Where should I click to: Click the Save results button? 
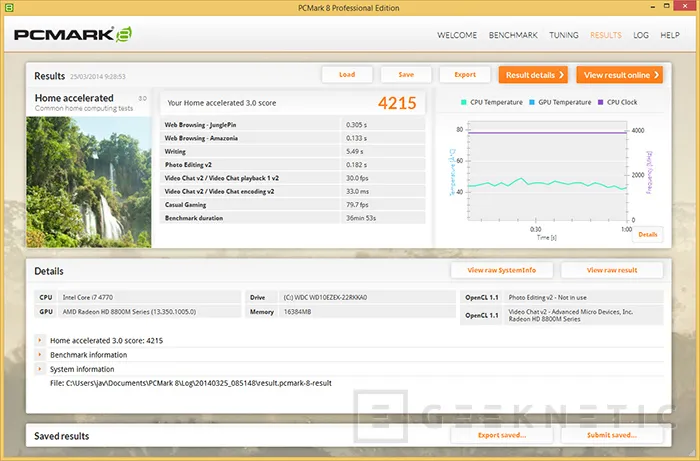point(406,75)
